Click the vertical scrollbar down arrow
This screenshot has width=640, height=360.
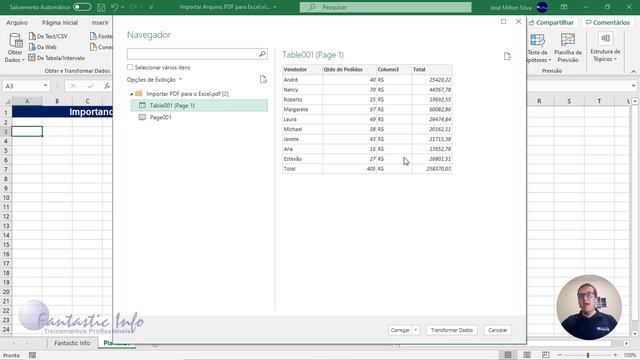635,333
